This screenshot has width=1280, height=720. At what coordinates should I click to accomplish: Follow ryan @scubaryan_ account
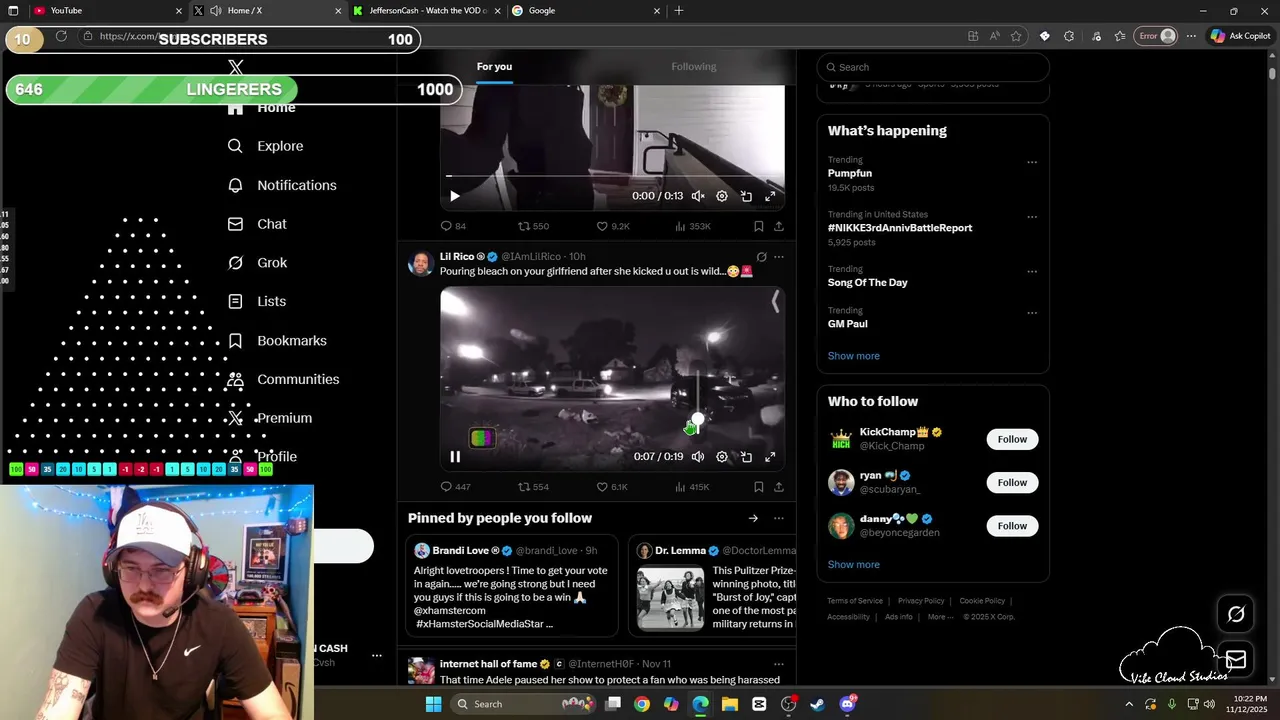coord(1012,482)
